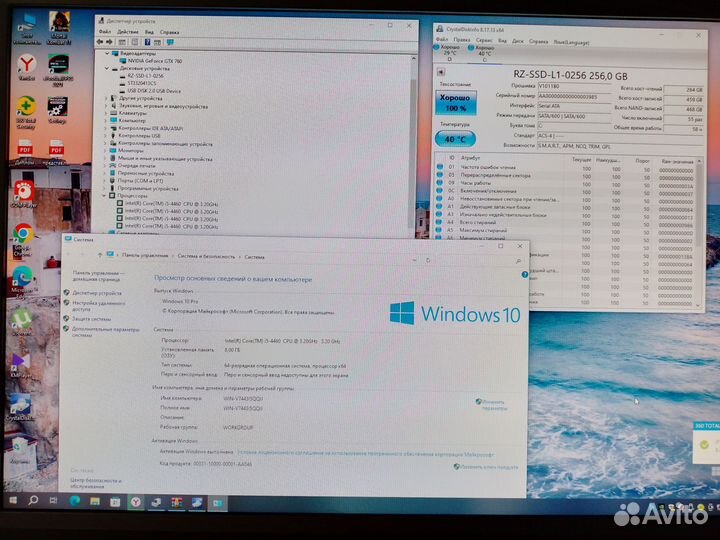Click the help question icon in System window
The image size is (720, 540).
[524, 275]
